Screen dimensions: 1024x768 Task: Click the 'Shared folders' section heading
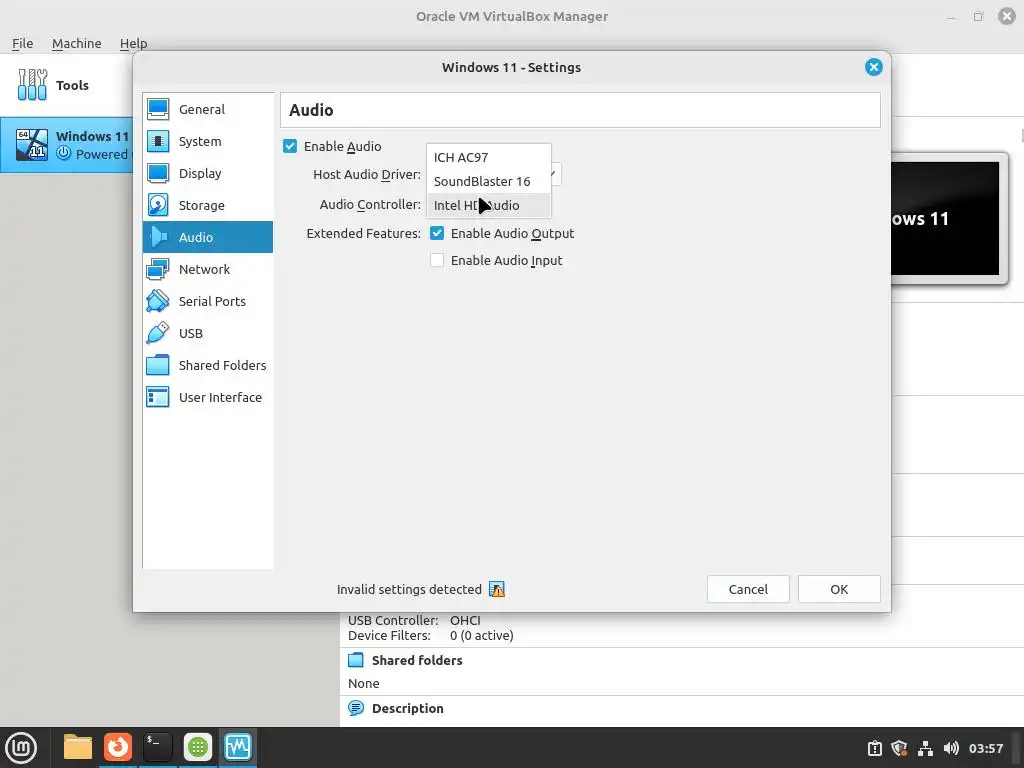pos(417,660)
